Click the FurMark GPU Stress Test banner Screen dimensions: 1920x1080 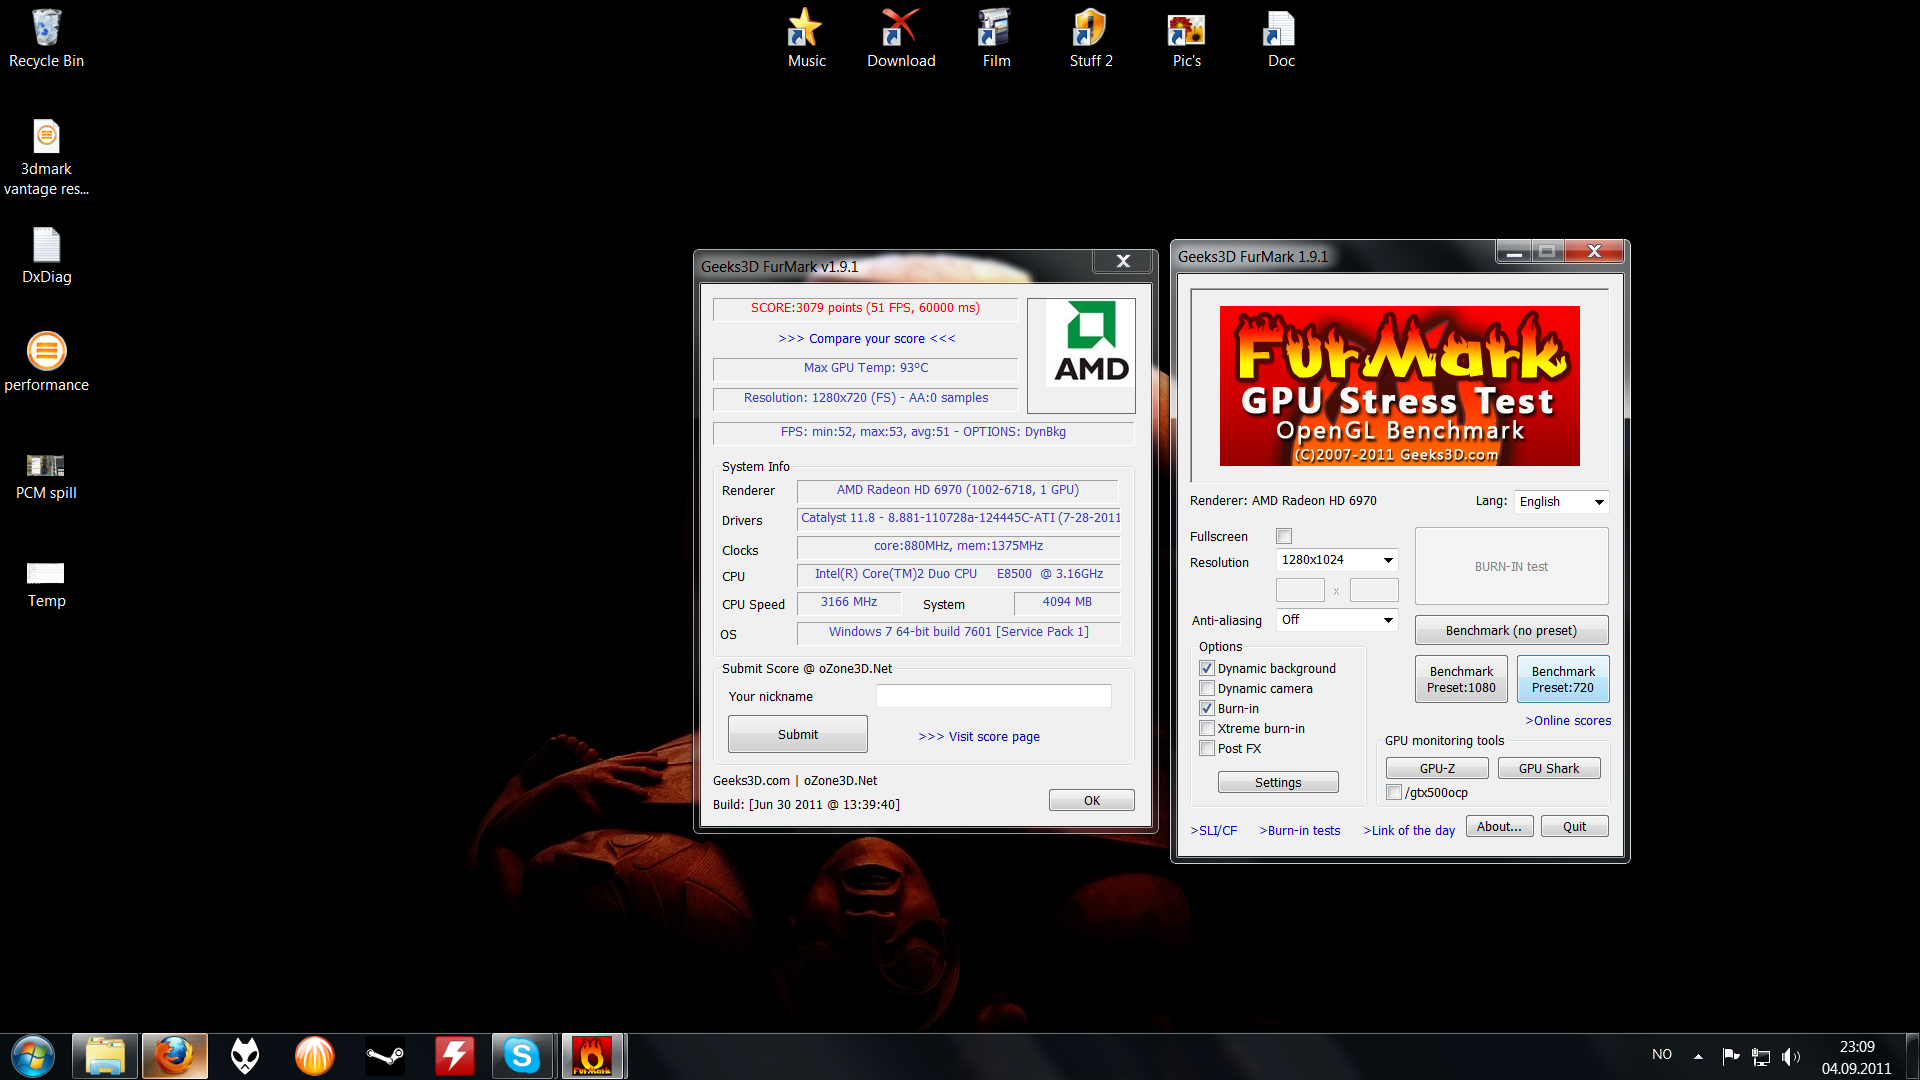click(x=1399, y=386)
